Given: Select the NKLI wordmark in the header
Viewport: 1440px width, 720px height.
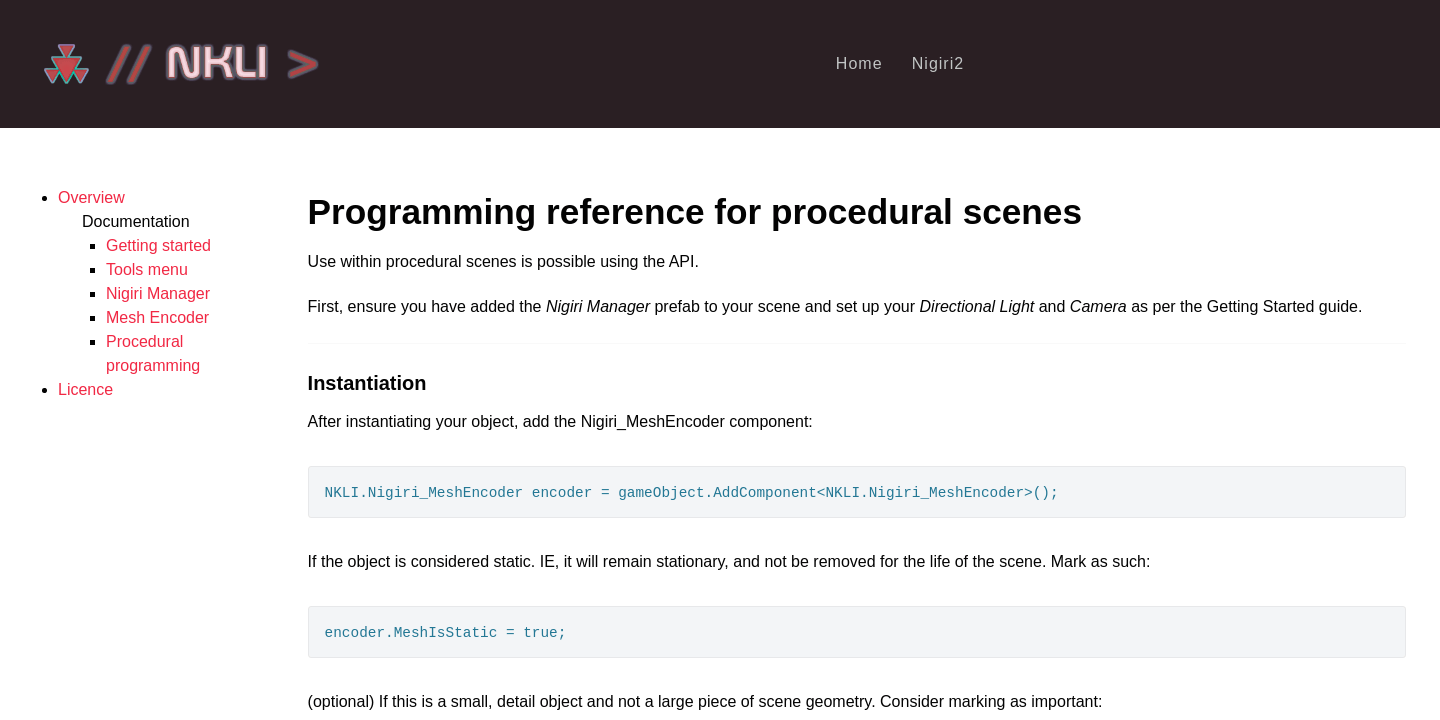Looking at the screenshot, I should [x=217, y=63].
